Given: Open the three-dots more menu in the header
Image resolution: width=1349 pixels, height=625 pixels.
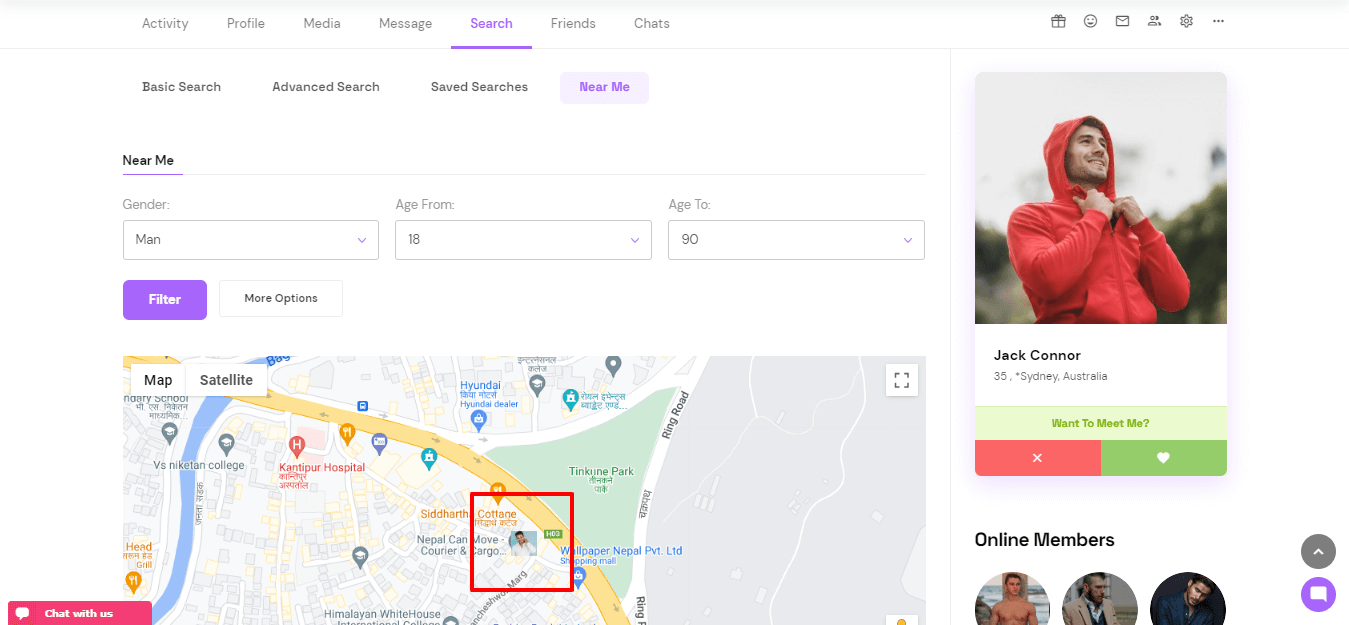Looking at the screenshot, I should coord(1218,21).
